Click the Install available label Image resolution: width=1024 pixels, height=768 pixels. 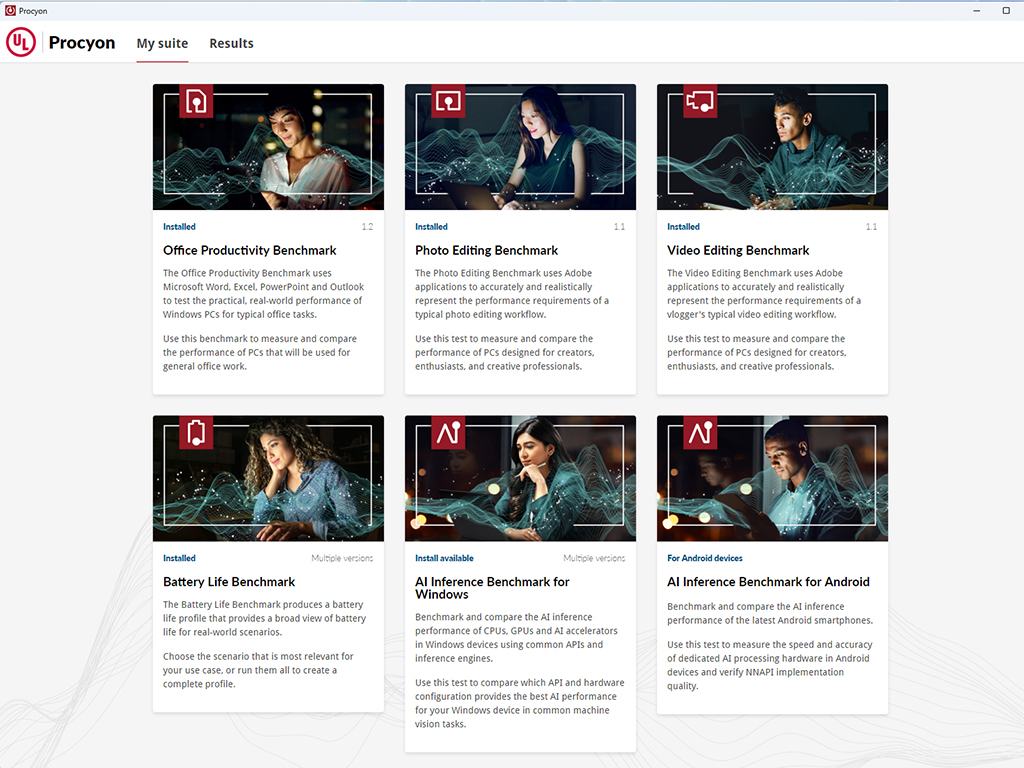click(x=444, y=558)
